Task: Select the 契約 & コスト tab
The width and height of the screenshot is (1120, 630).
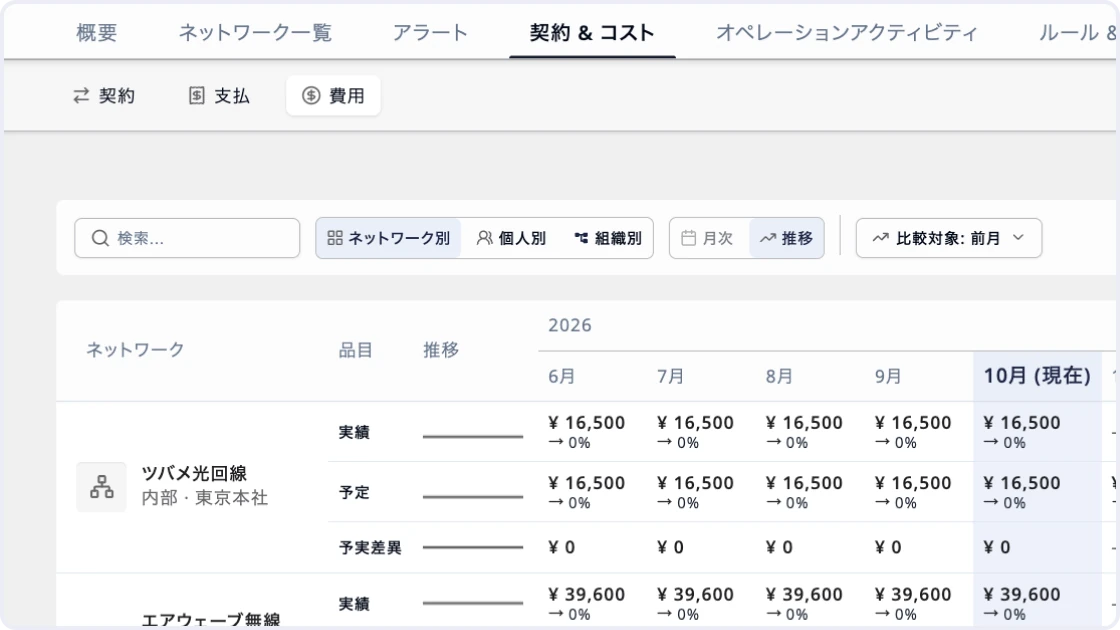Action: 592,33
